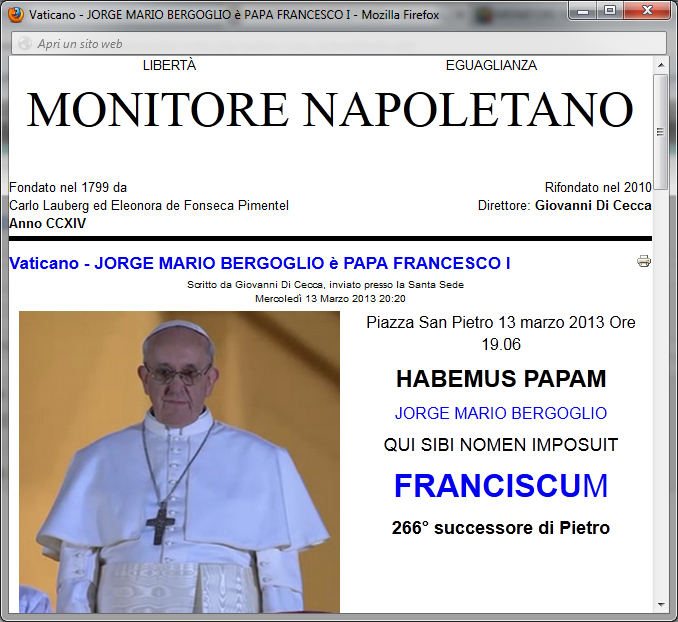Click the large FRANCISCUM blue text
The width and height of the screenshot is (678, 622).
501,486
